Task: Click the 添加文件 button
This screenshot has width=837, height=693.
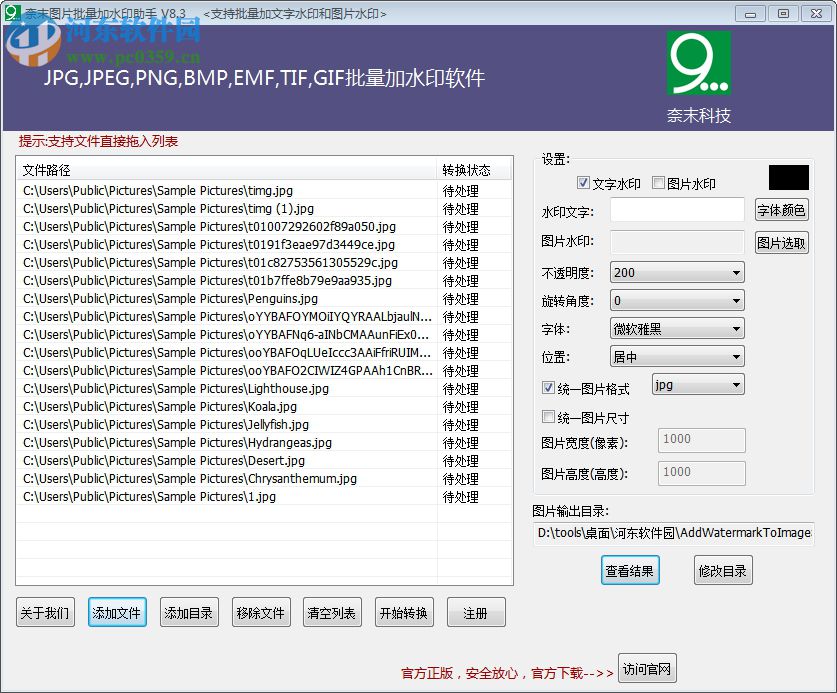Action: point(117,612)
